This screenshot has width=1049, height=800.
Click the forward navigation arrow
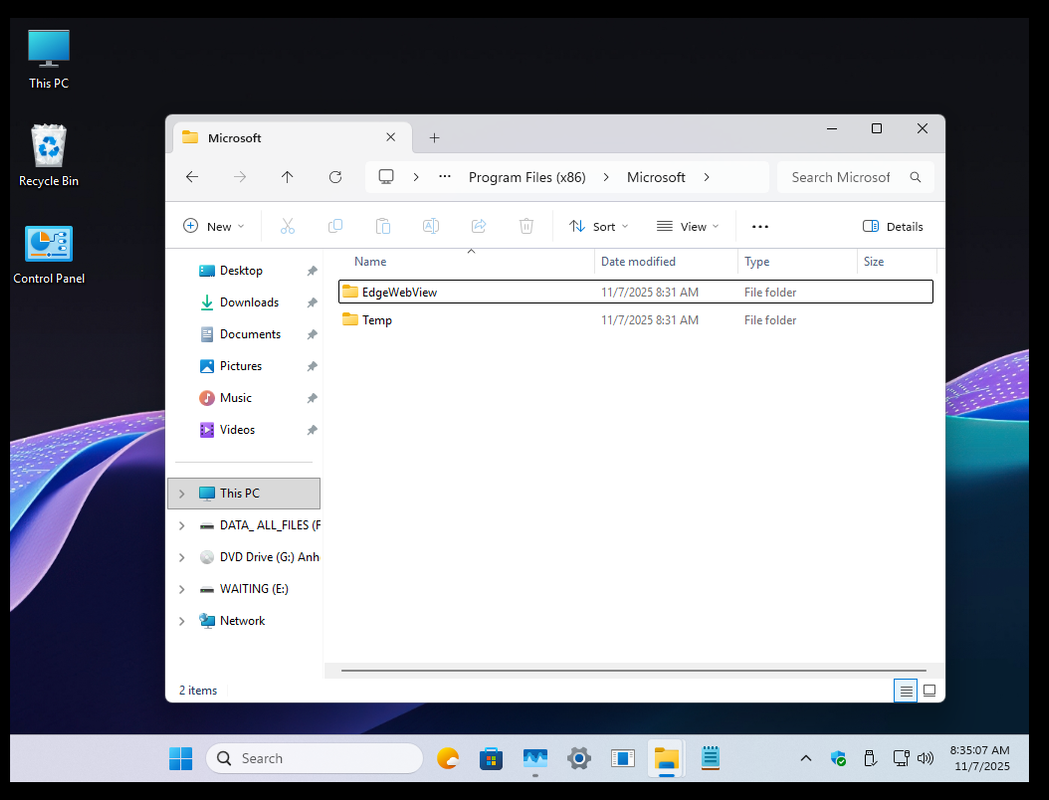pos(240,177)
